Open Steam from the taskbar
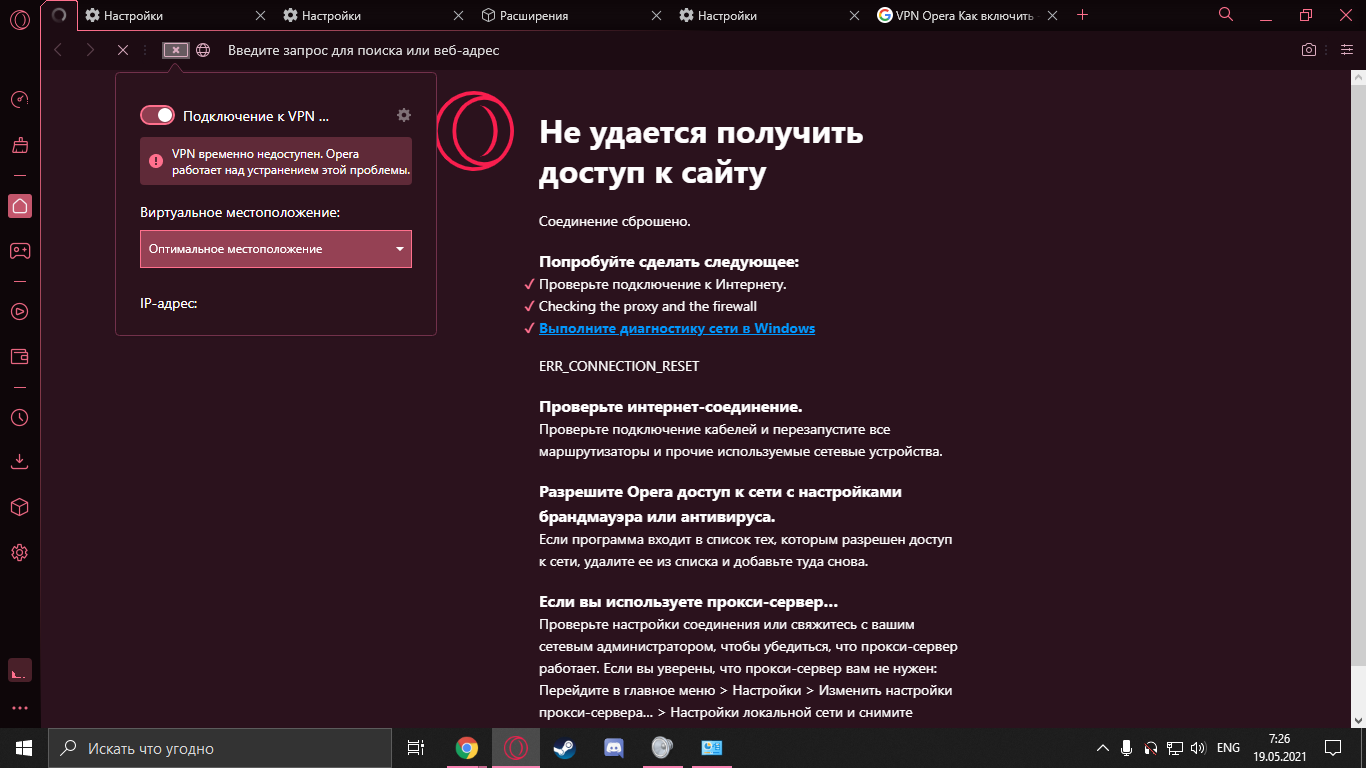The height and width of the screenshot is (768, 1366). point(564,748)
